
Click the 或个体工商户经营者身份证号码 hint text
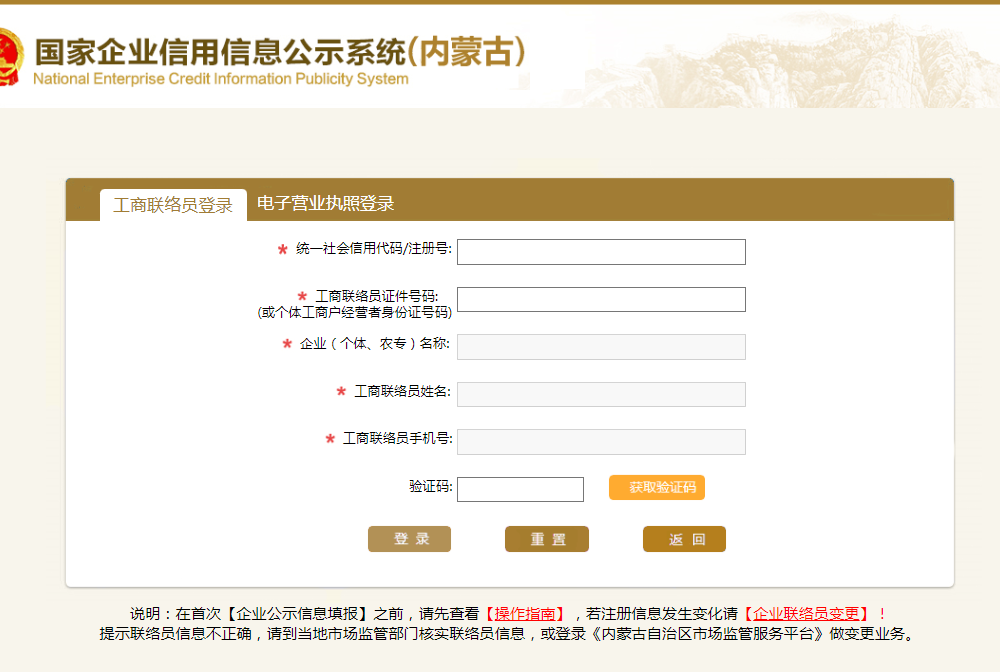[x=355, y=312]
